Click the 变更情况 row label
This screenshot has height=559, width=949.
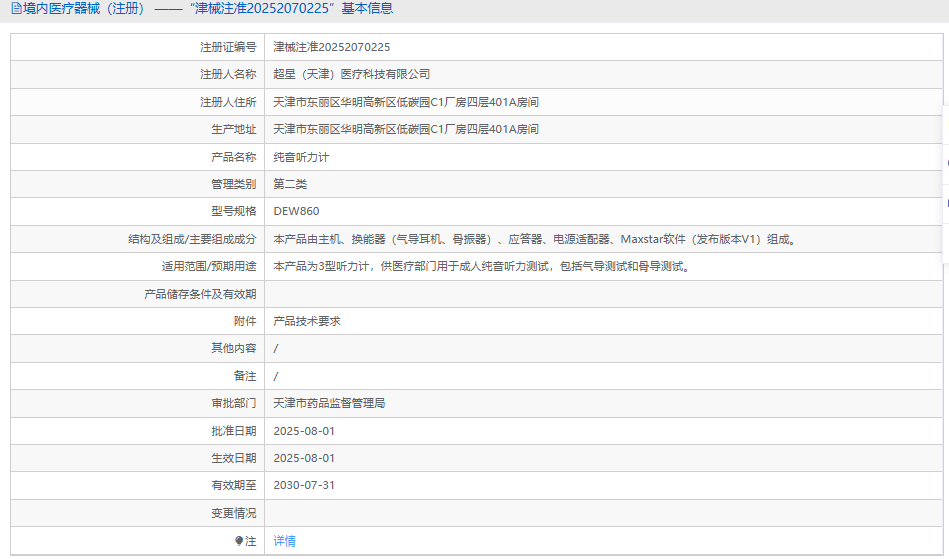coord(233,513)
